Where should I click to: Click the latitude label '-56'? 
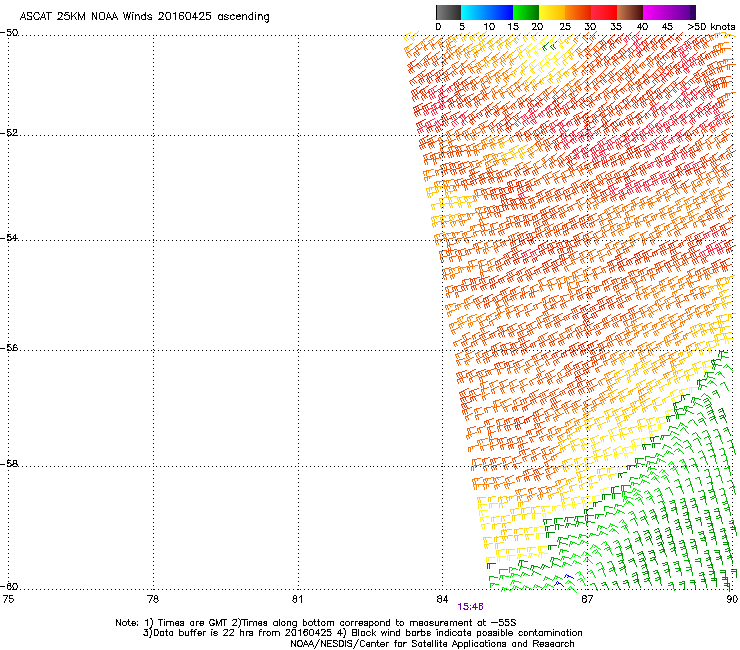9,348
